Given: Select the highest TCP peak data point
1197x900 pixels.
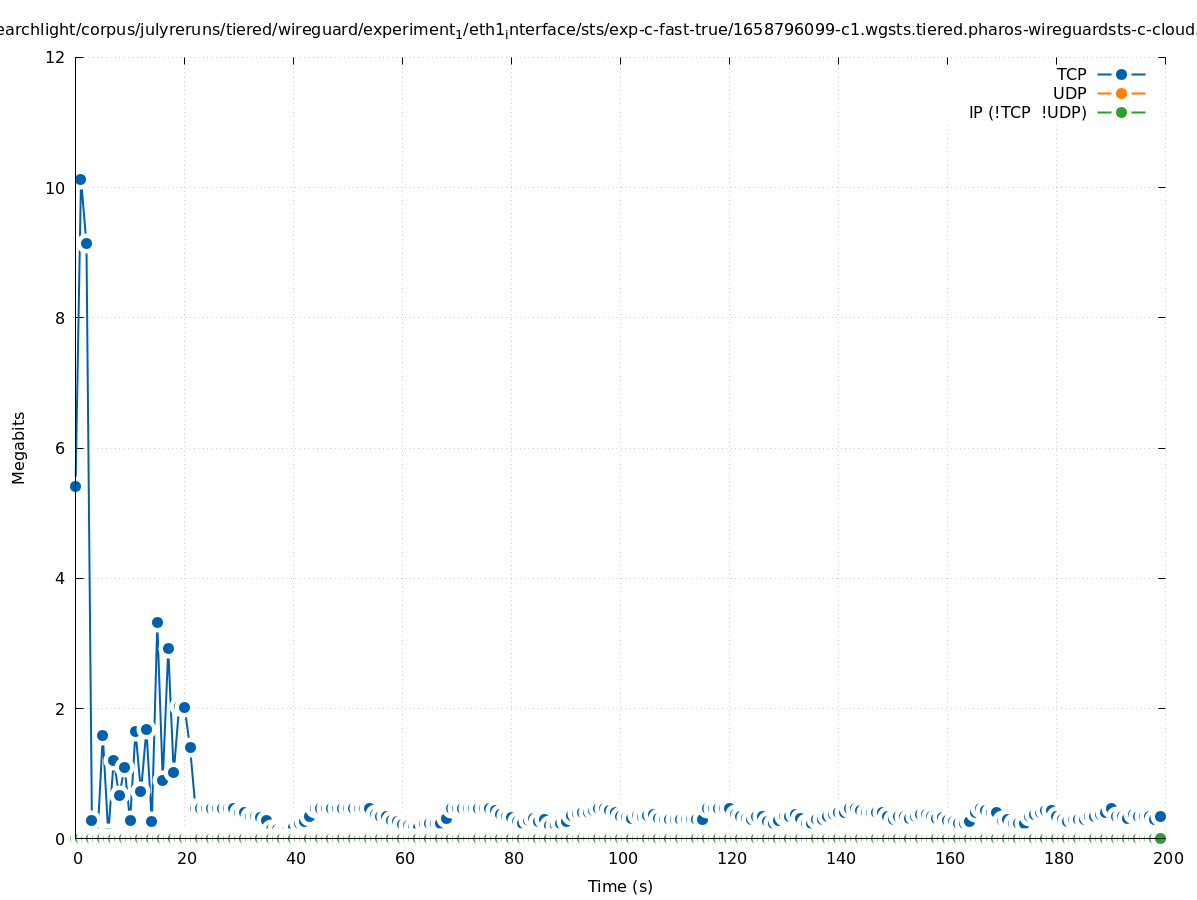Looking at the screenshot, I should click(x=80, y=180).
